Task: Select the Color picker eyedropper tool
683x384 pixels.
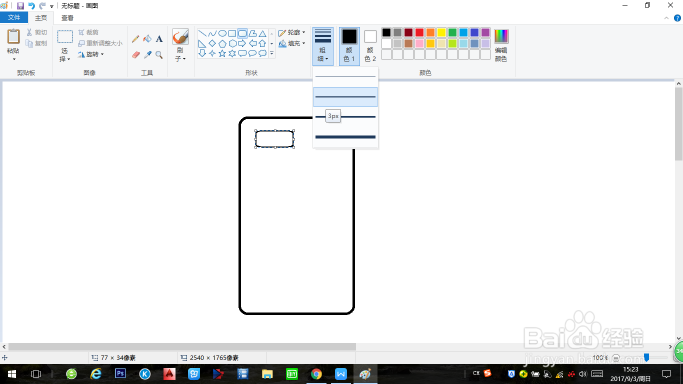Action: click(x=147, y=55)
